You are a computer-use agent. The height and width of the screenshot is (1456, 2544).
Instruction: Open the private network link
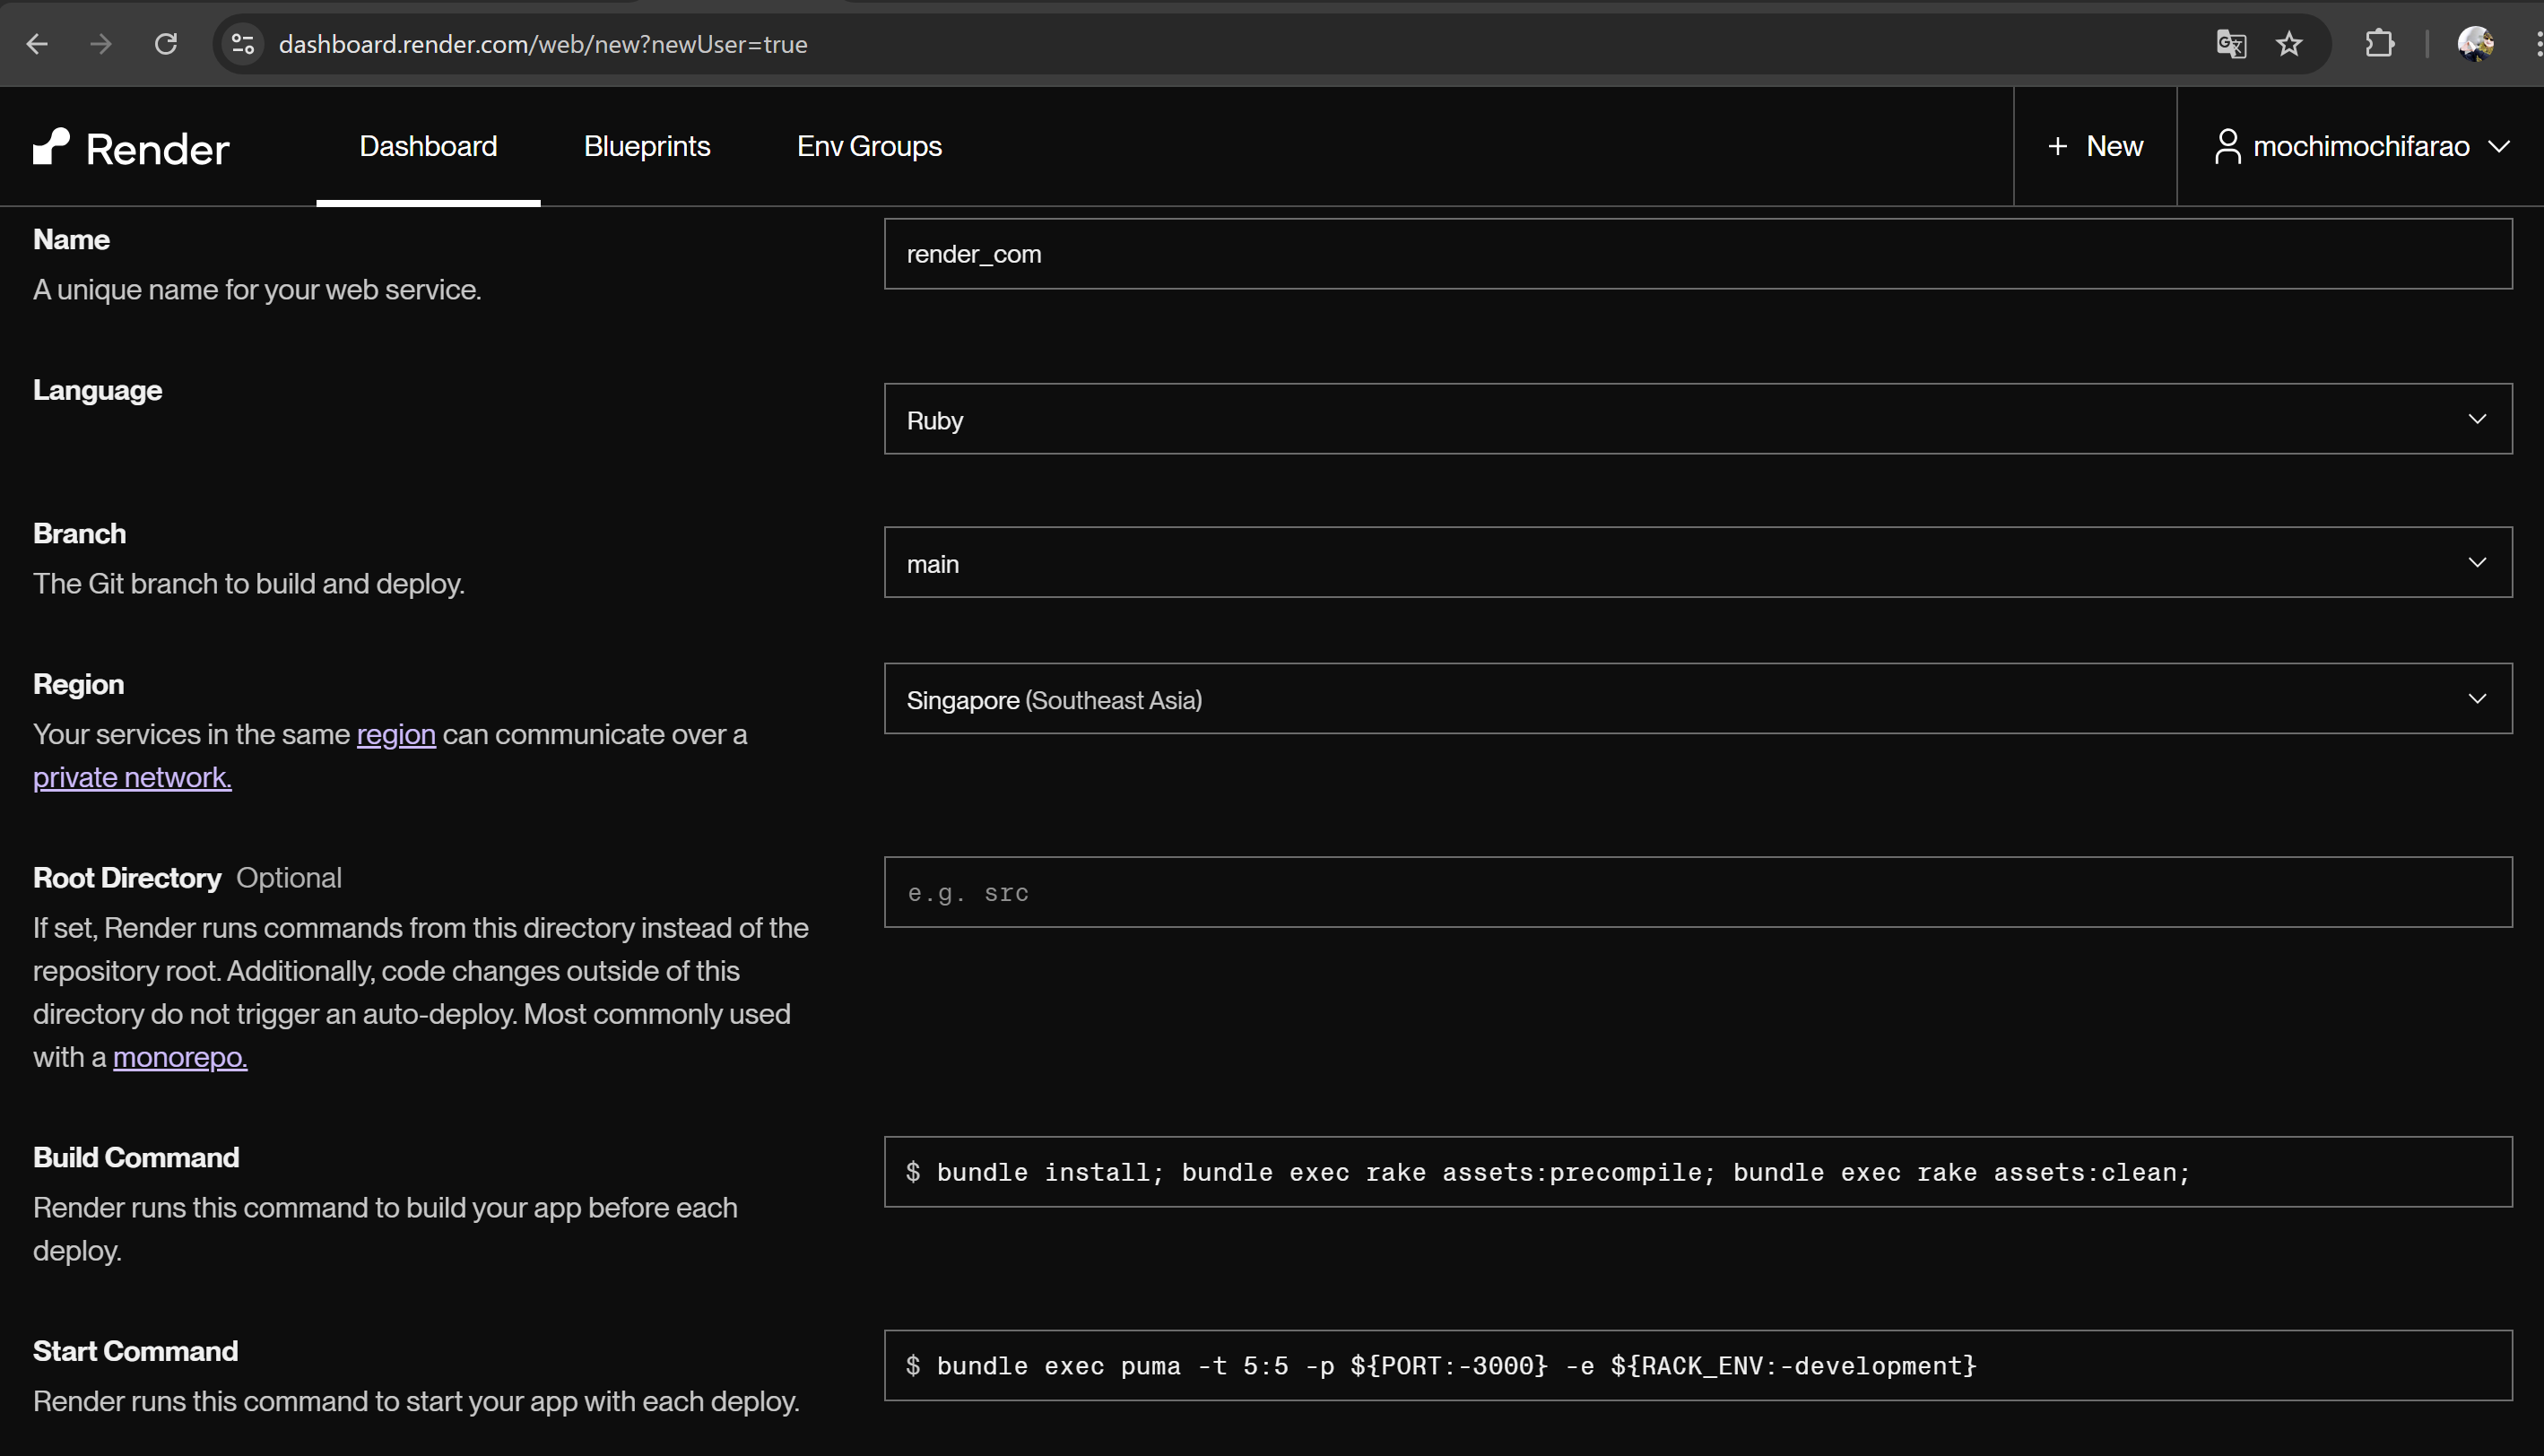click(131, 777)
